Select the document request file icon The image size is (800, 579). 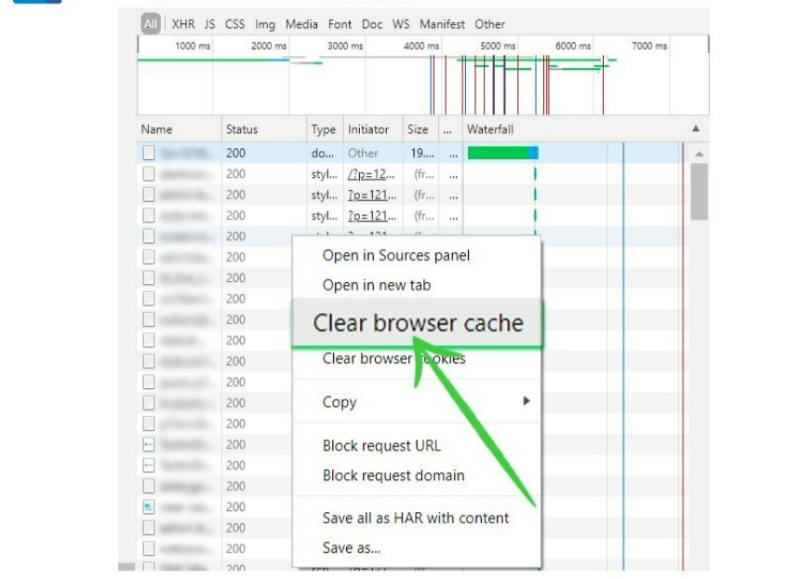(x=148, y=153)
